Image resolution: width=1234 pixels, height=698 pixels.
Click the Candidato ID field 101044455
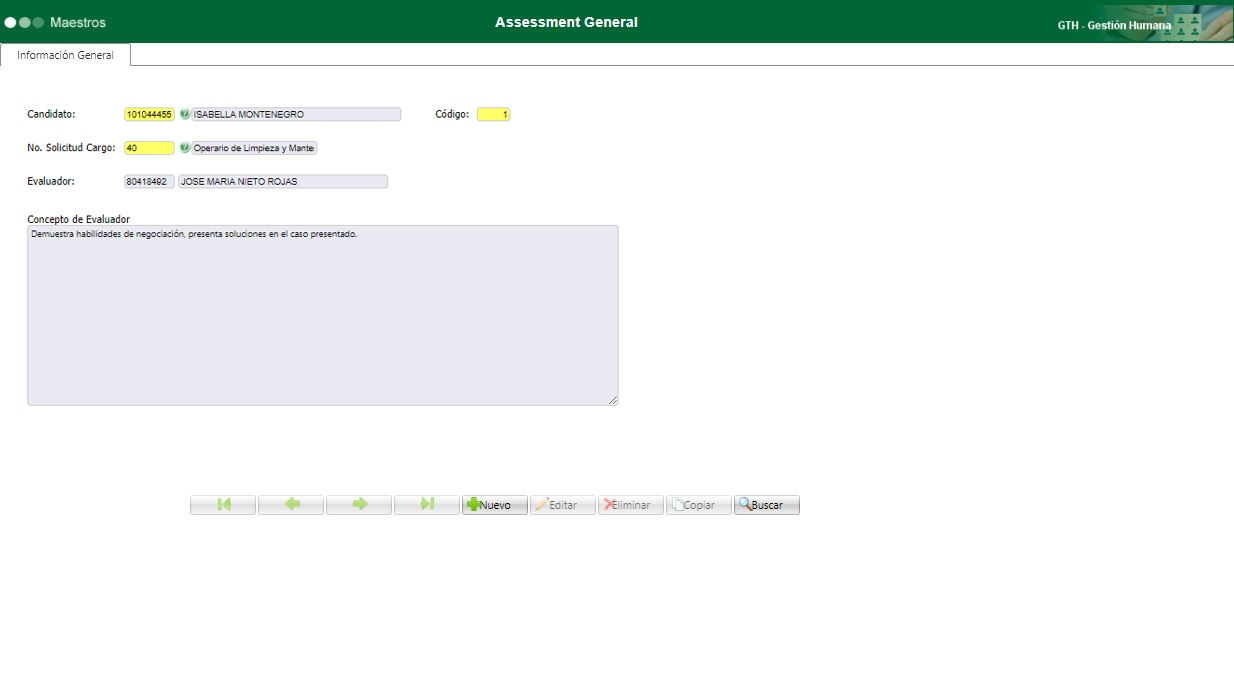pos(149,114)
